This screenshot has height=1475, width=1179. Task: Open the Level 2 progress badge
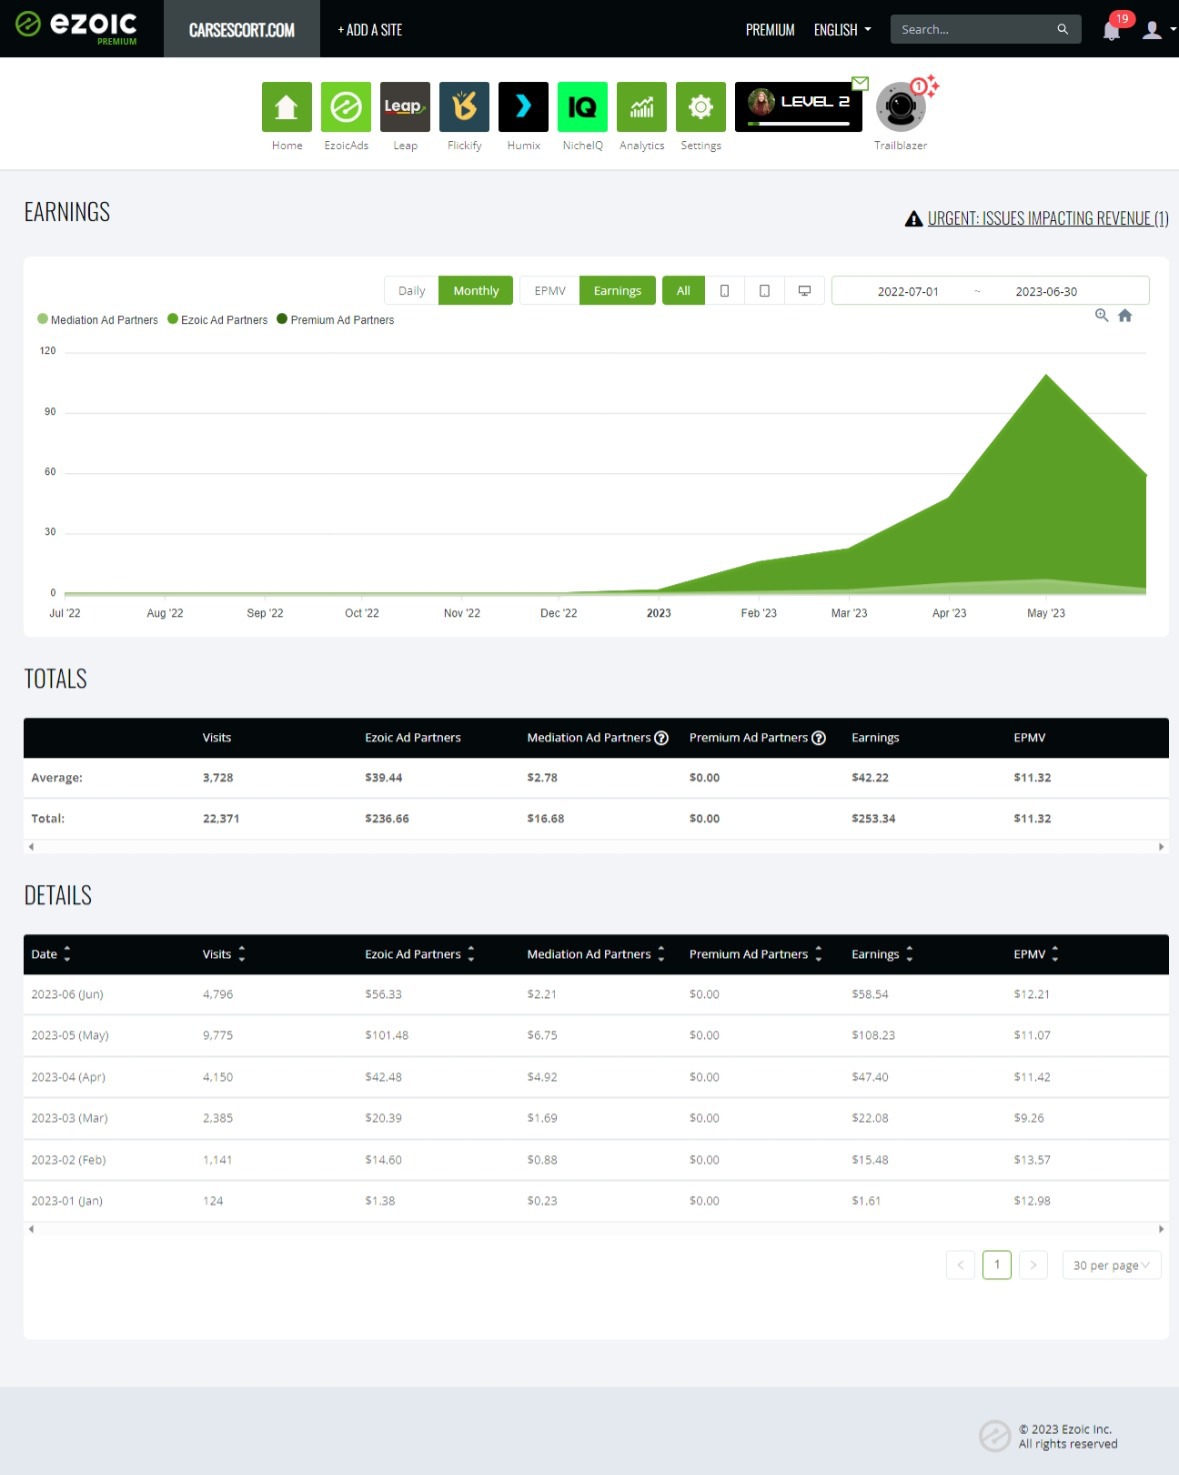tap(798, 106)
